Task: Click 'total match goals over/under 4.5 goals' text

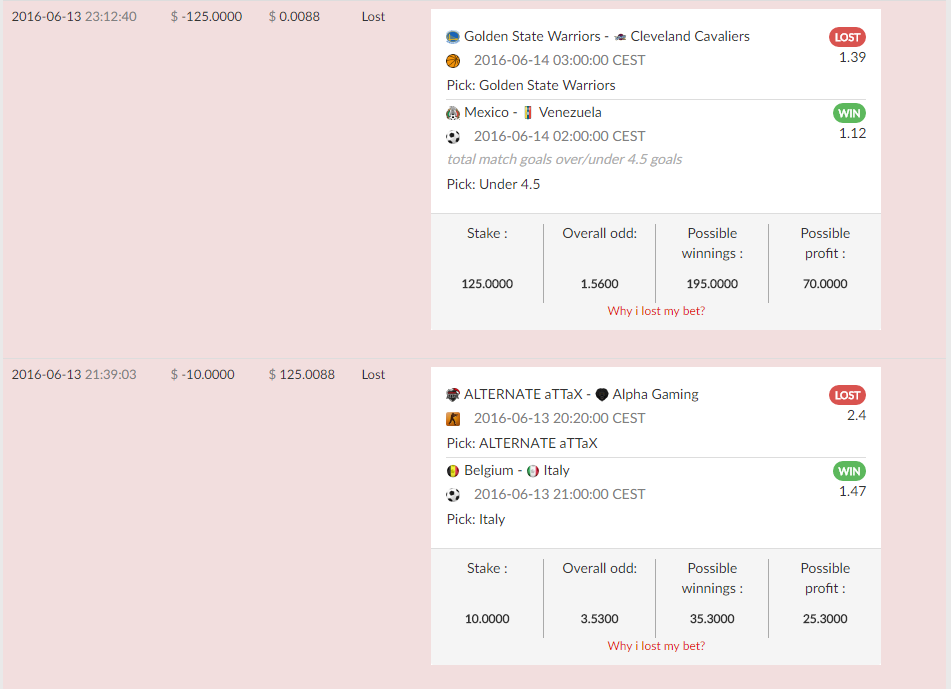Action: (564, 160)
